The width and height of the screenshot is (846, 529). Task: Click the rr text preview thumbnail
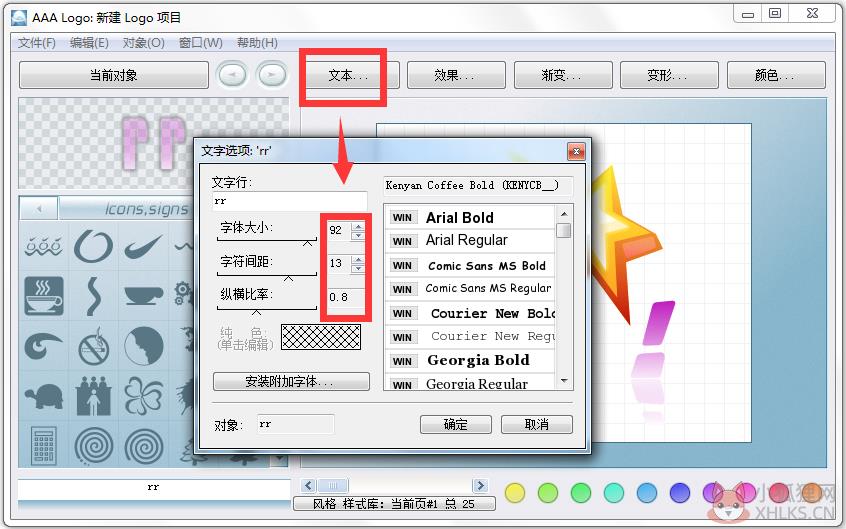[x=153, y=143]
